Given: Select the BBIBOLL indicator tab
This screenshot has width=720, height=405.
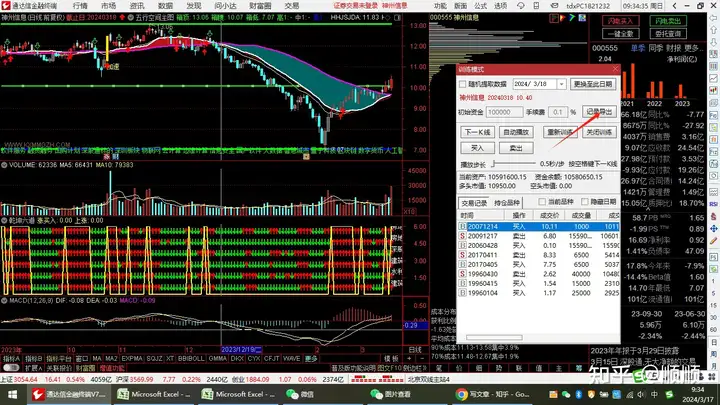Looking at the screenshot, I should point(191,359).
